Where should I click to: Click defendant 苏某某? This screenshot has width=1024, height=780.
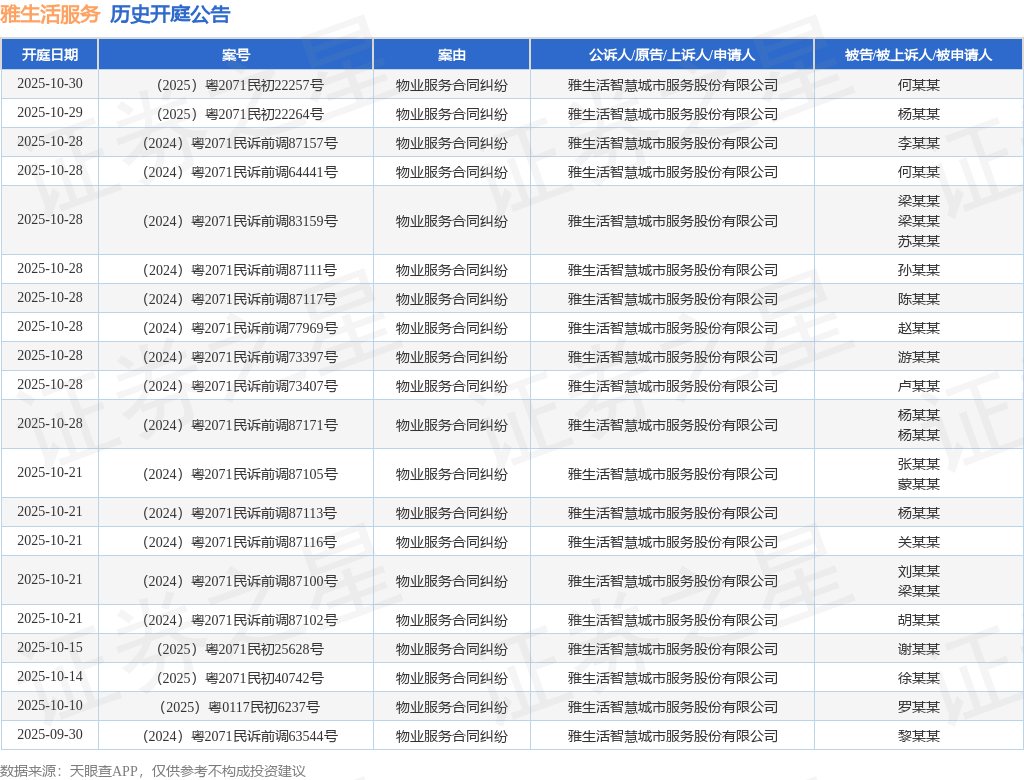point(918,242)
